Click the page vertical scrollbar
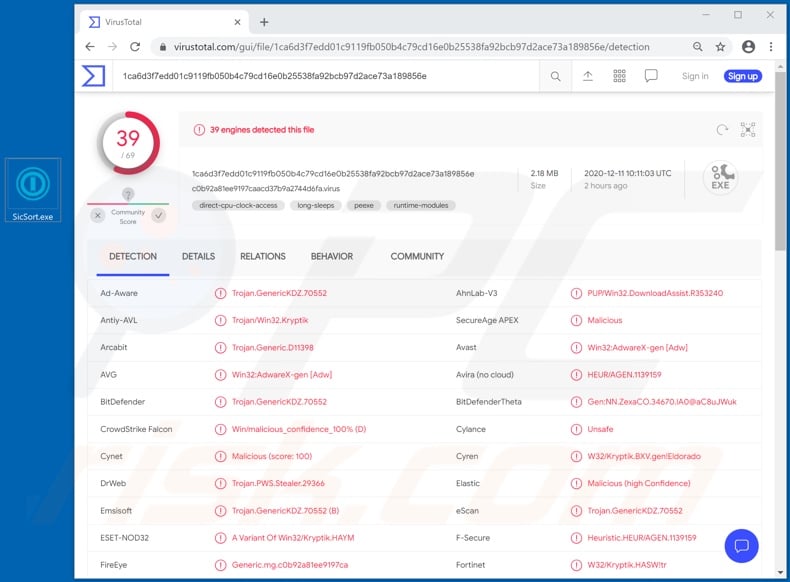 pos(780,161)
